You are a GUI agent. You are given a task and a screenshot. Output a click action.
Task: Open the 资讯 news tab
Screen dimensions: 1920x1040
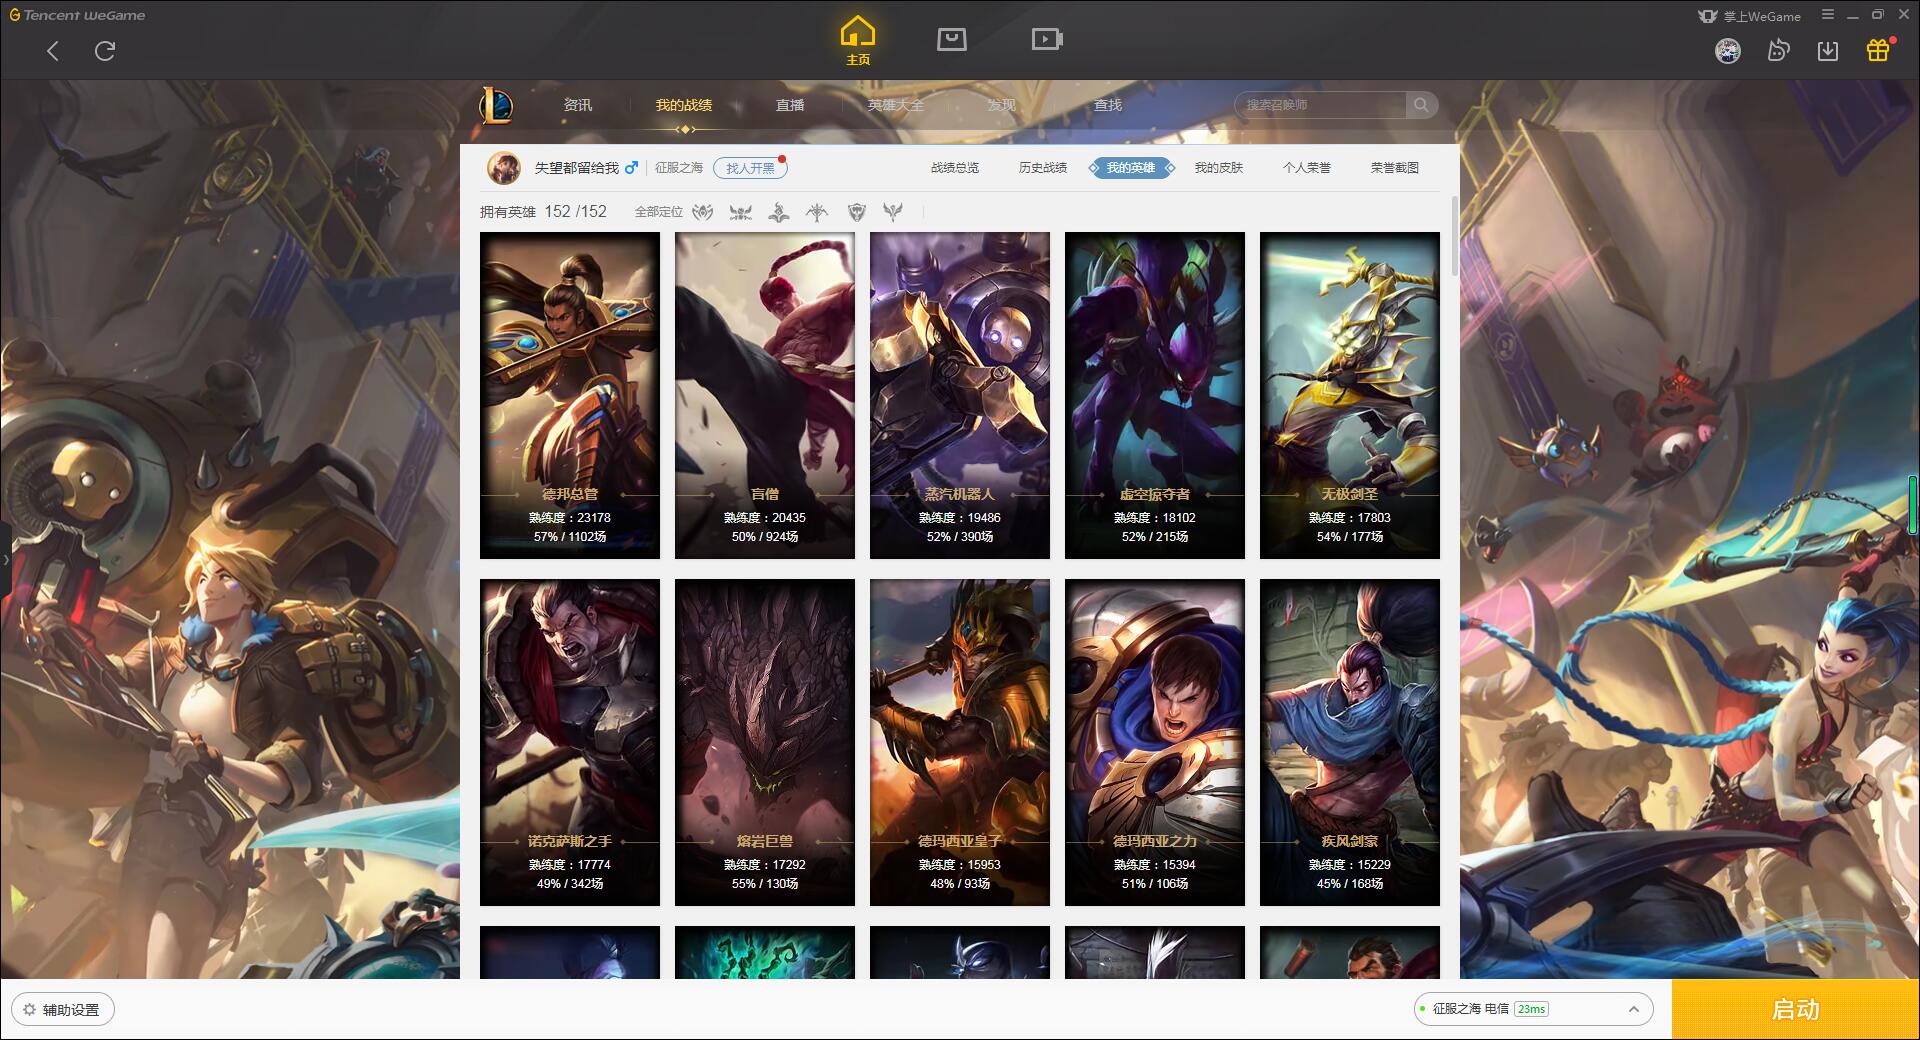point(577,105)
